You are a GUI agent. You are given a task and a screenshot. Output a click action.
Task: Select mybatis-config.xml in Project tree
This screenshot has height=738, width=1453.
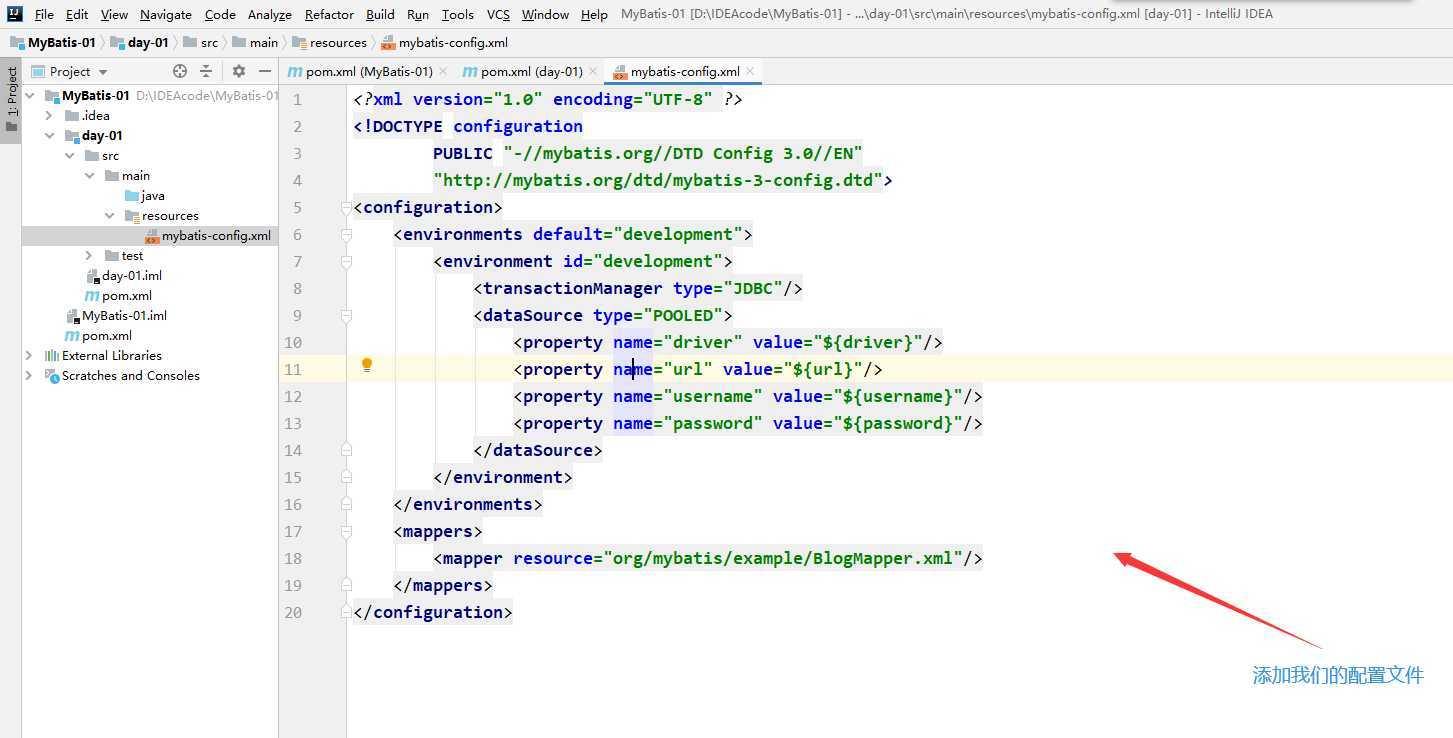[x=208, y=235]
